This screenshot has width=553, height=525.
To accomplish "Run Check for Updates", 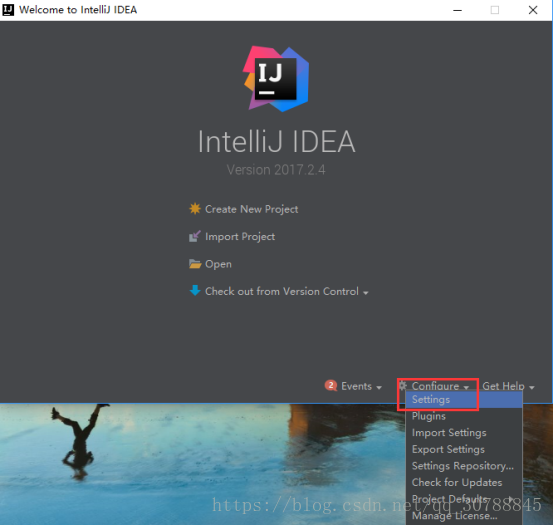I will pyautogui.click(x=464, y=482).
